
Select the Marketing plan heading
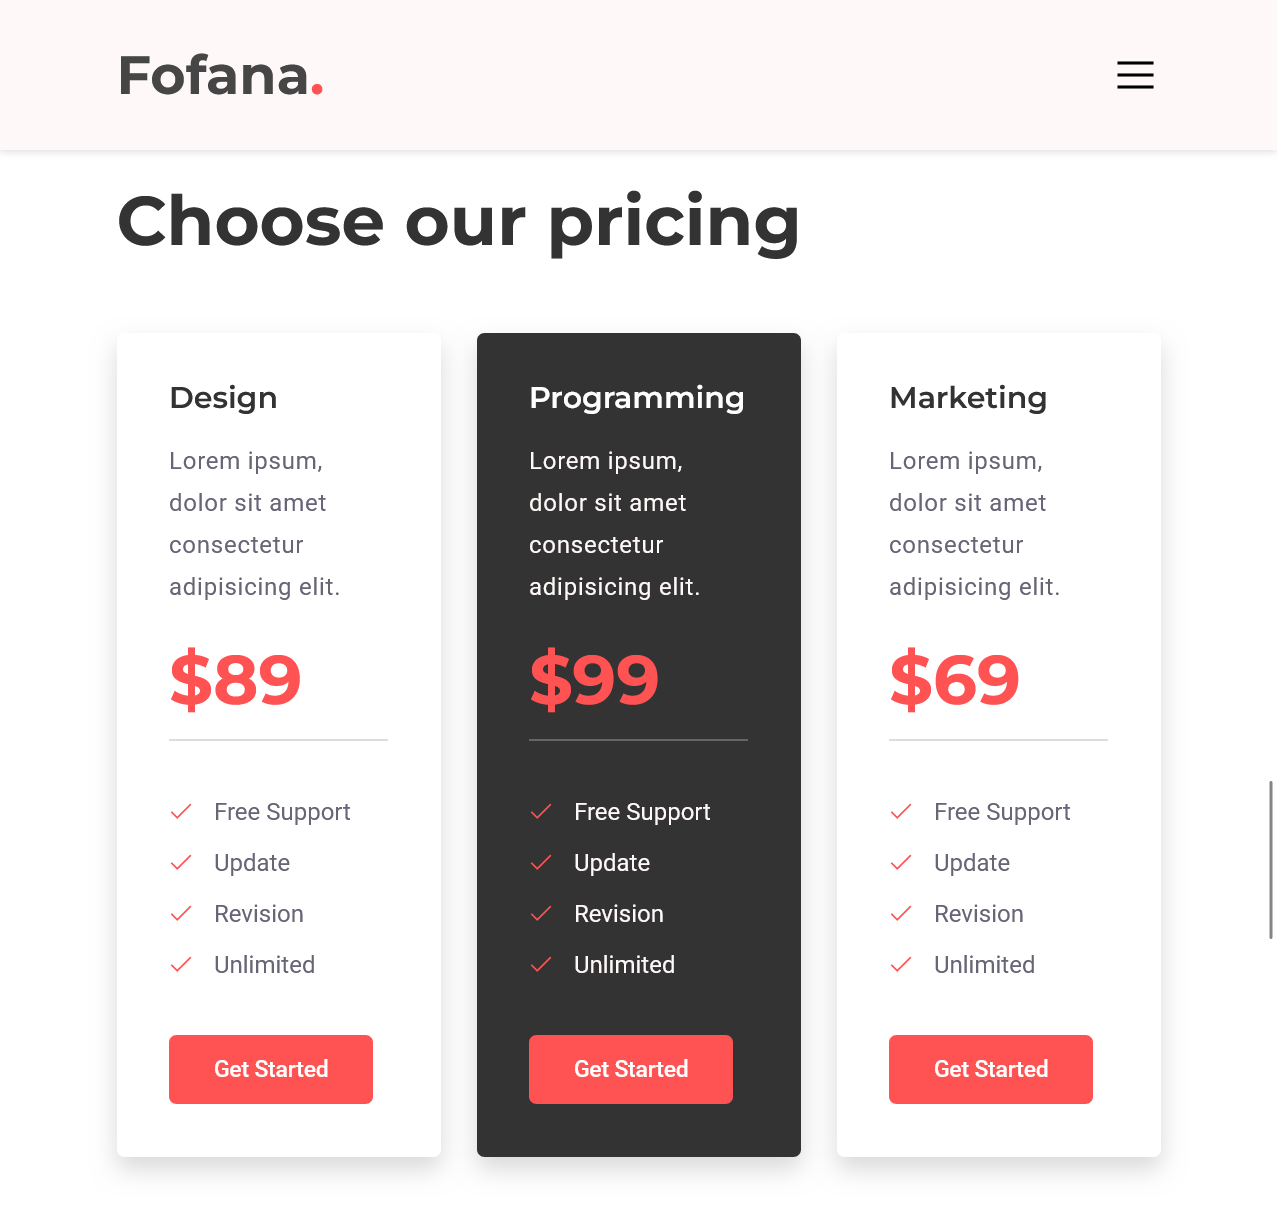967,397
